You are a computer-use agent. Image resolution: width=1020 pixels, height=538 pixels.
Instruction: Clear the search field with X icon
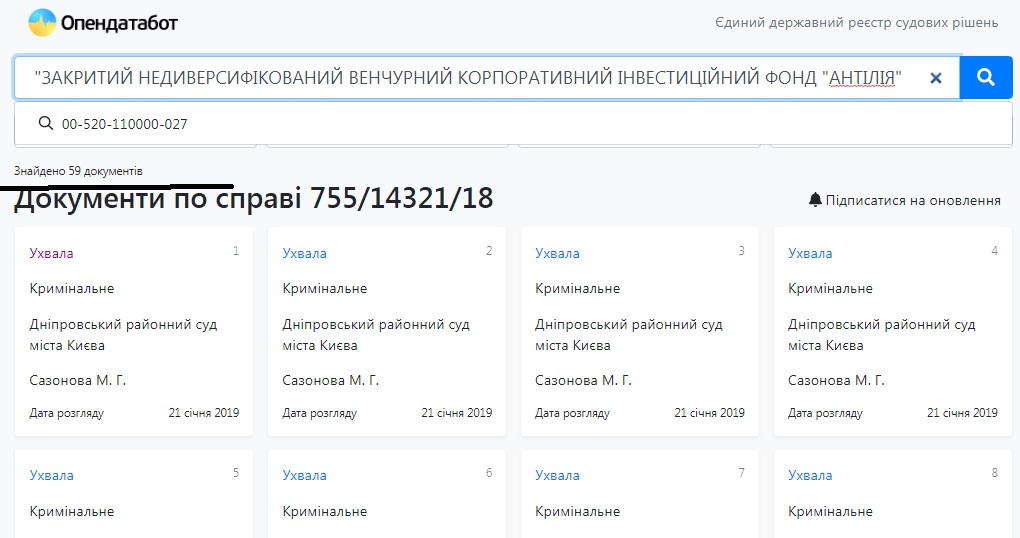(x=936, y=78)
